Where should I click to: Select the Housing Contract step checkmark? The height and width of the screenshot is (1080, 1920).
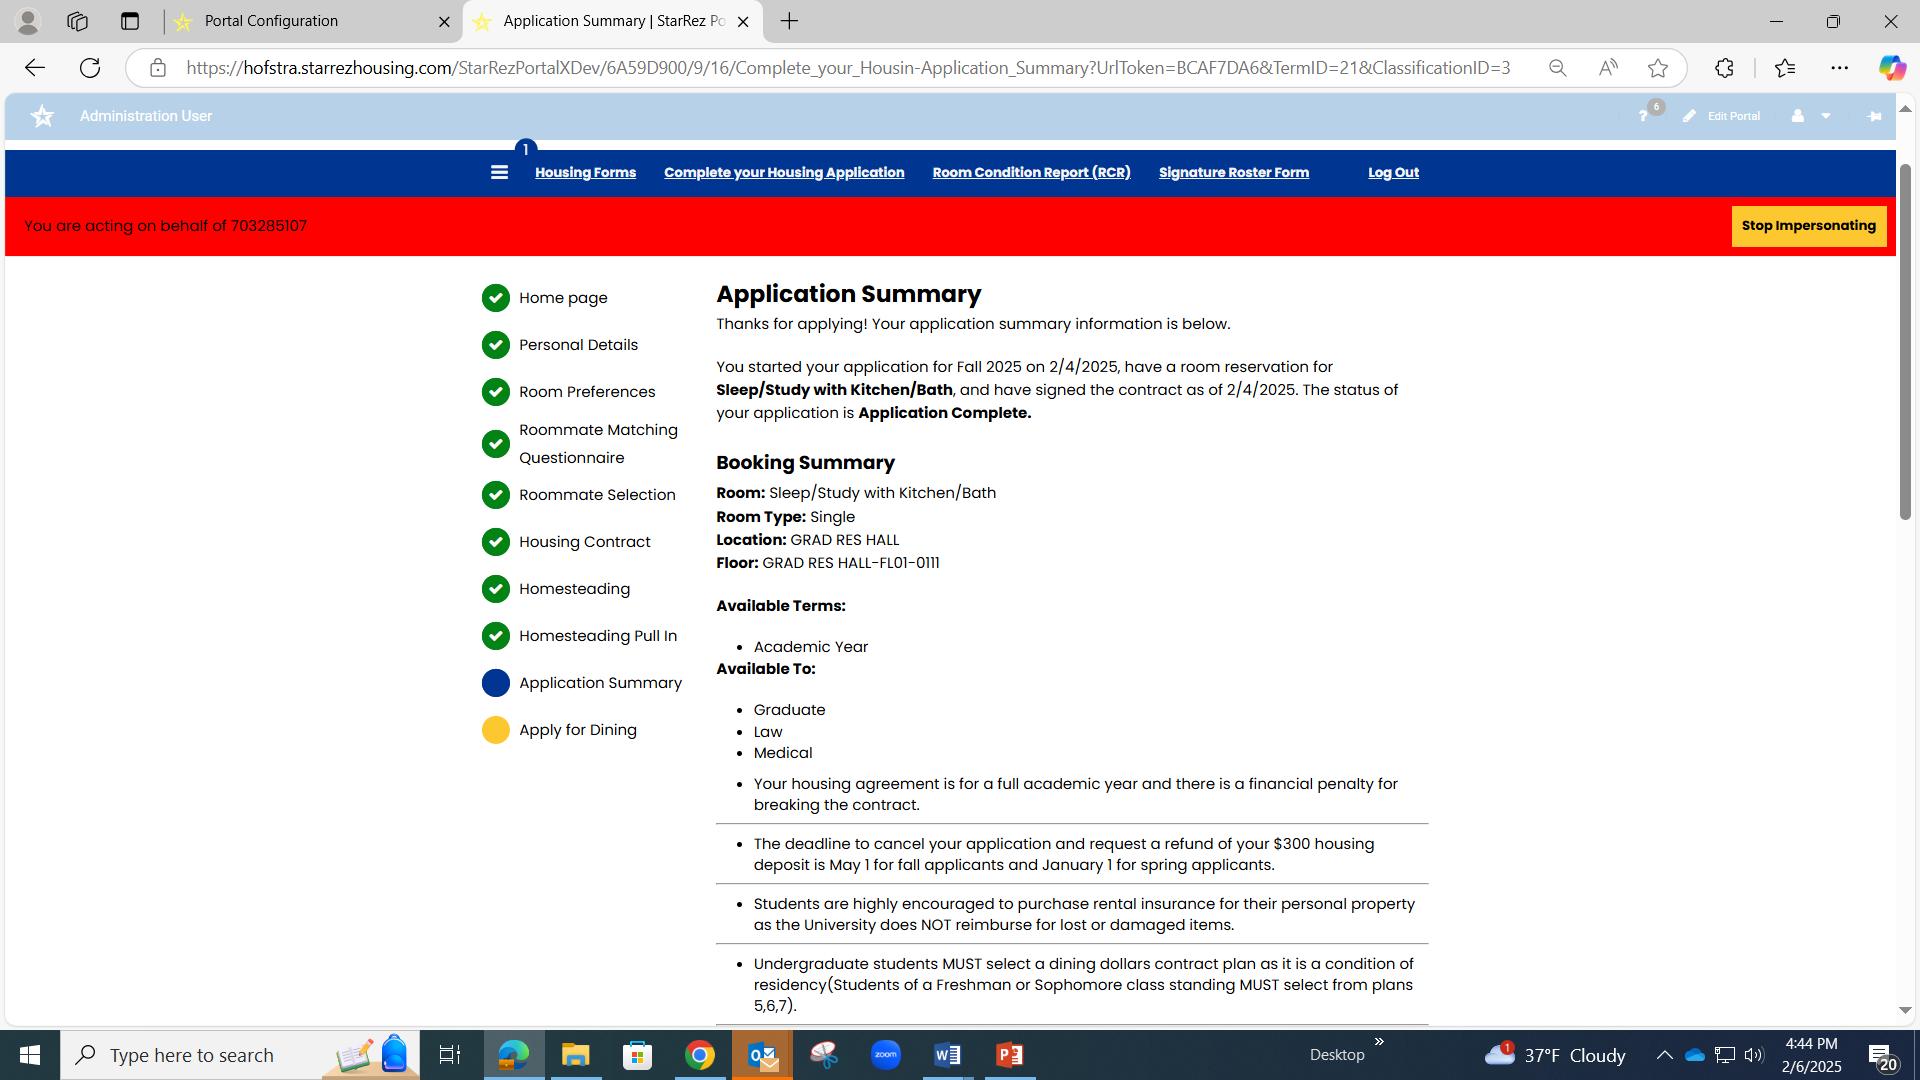coord(495,542)
